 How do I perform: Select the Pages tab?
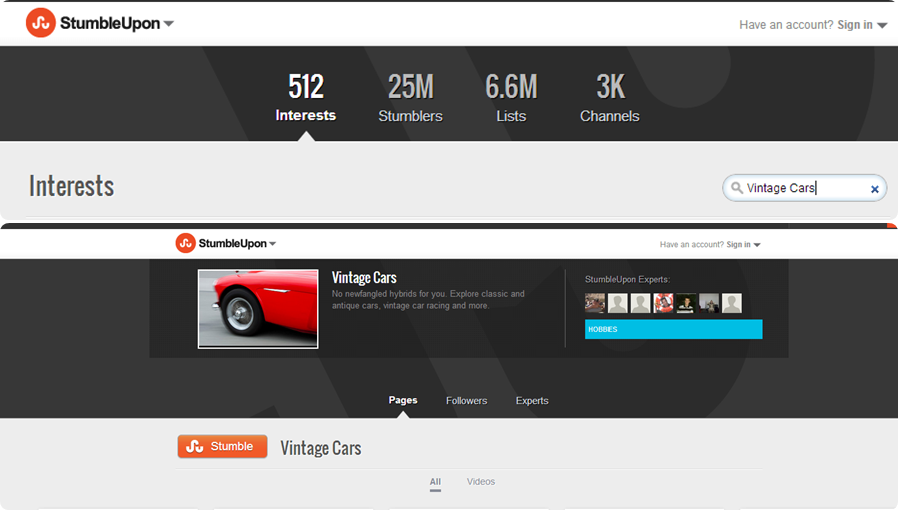pos(403,400)
